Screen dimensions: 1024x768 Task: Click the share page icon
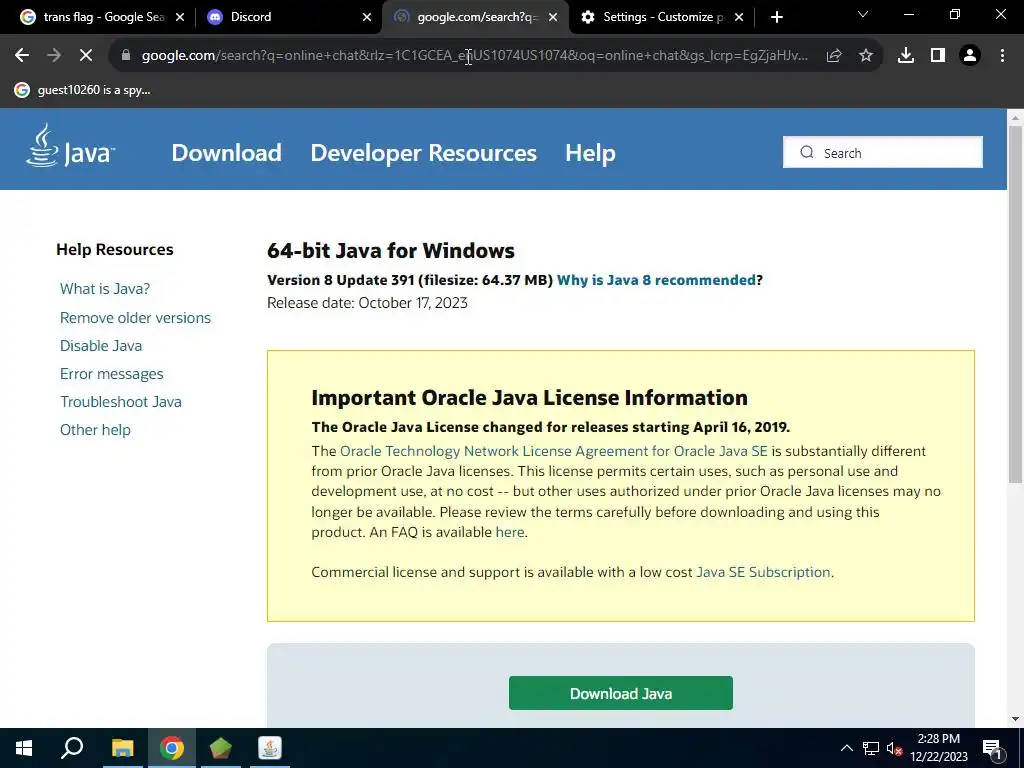coord(834,56)
